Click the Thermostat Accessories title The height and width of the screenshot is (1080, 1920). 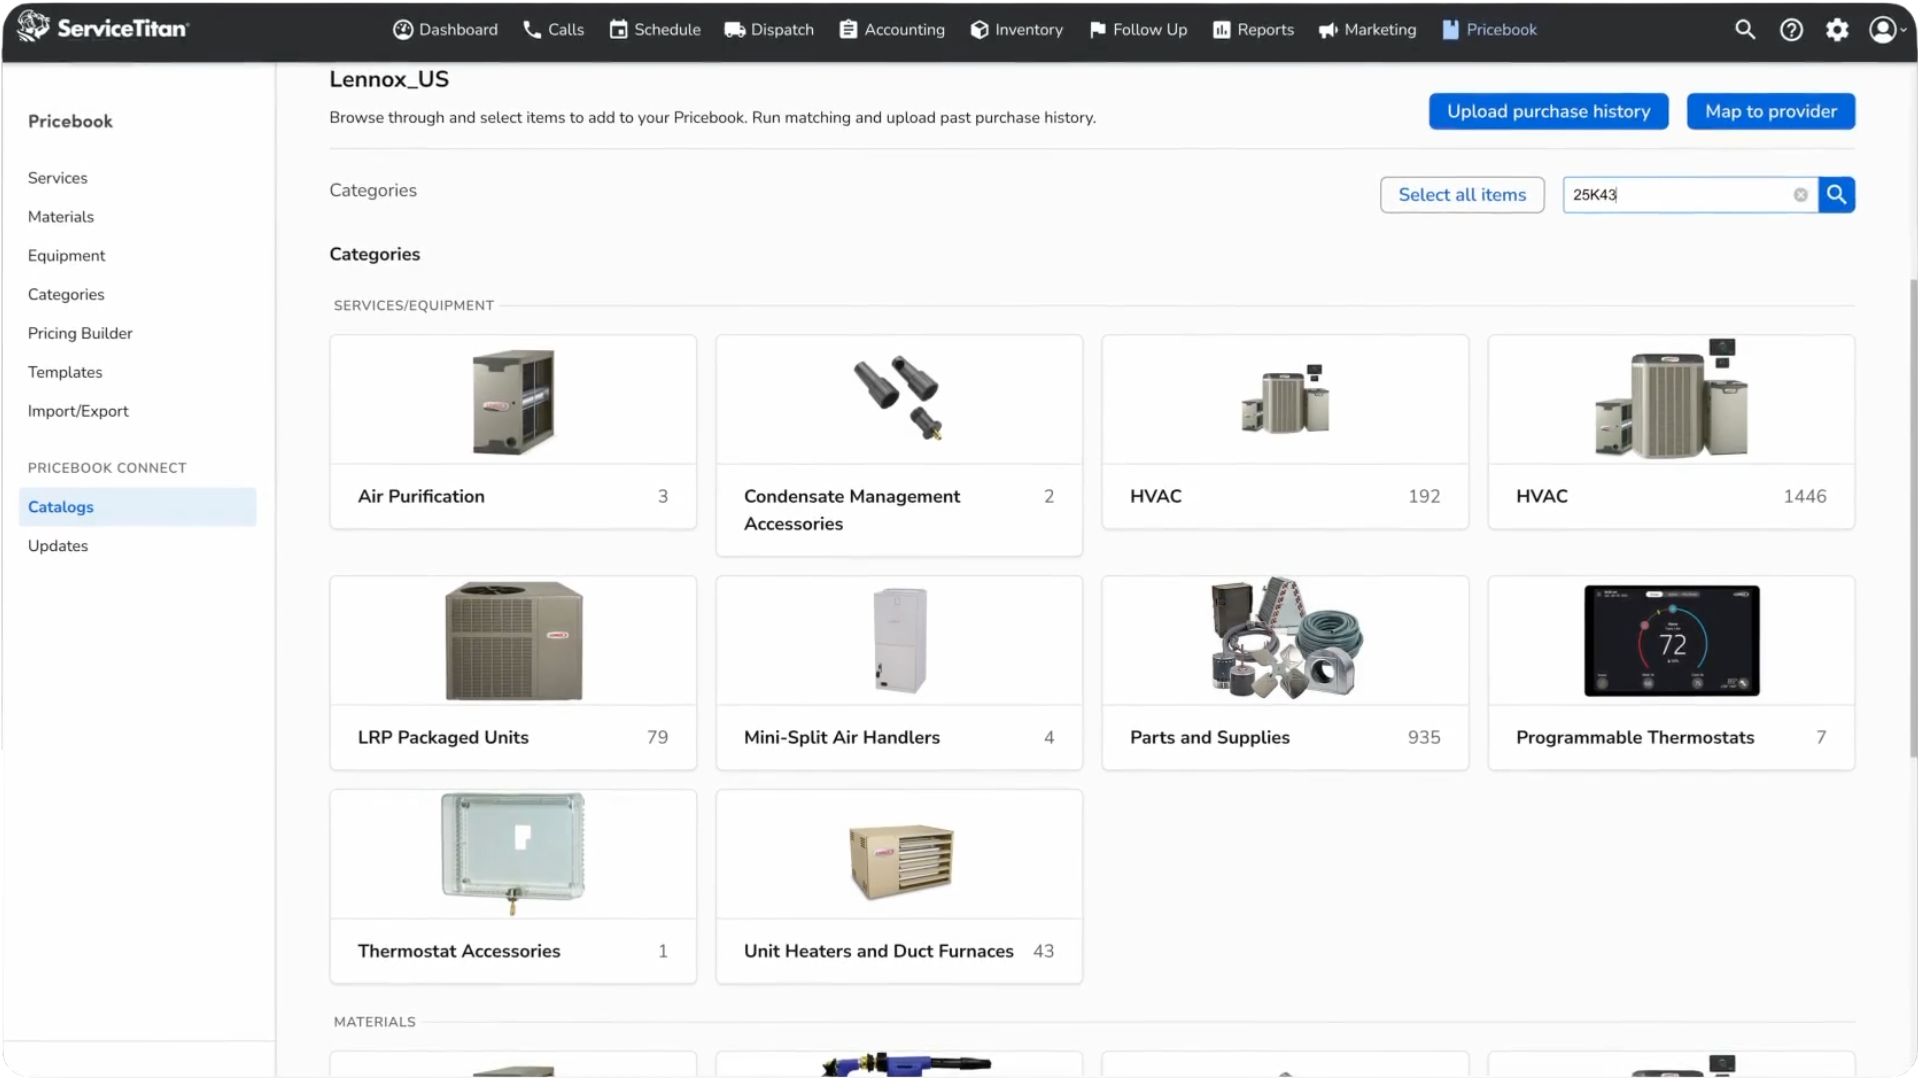(459, 952)
